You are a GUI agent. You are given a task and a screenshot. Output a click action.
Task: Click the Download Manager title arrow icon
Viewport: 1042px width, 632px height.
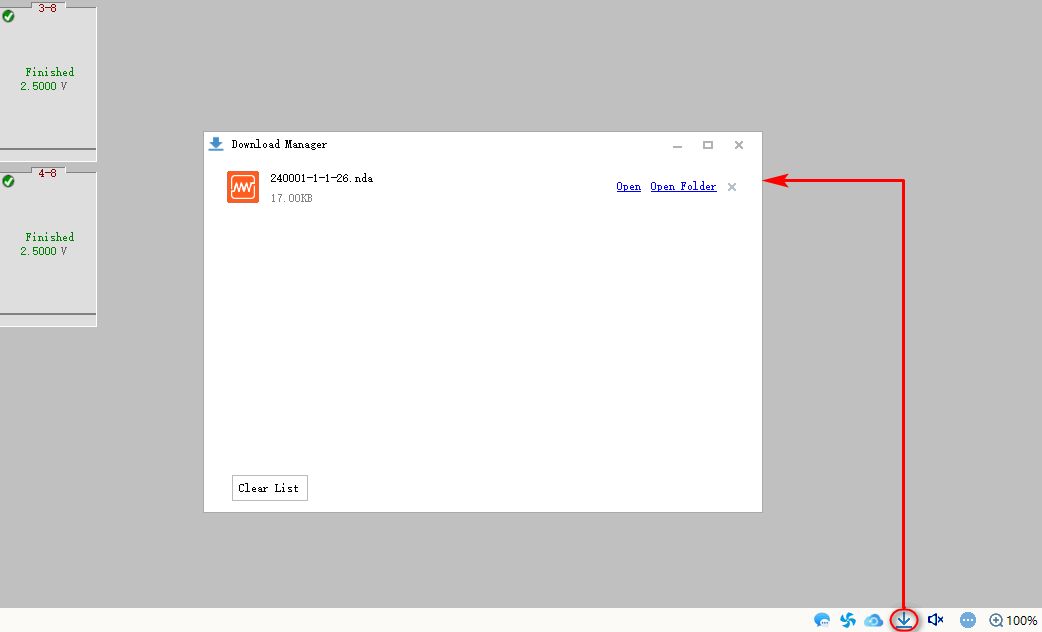[x=216, y=144]
